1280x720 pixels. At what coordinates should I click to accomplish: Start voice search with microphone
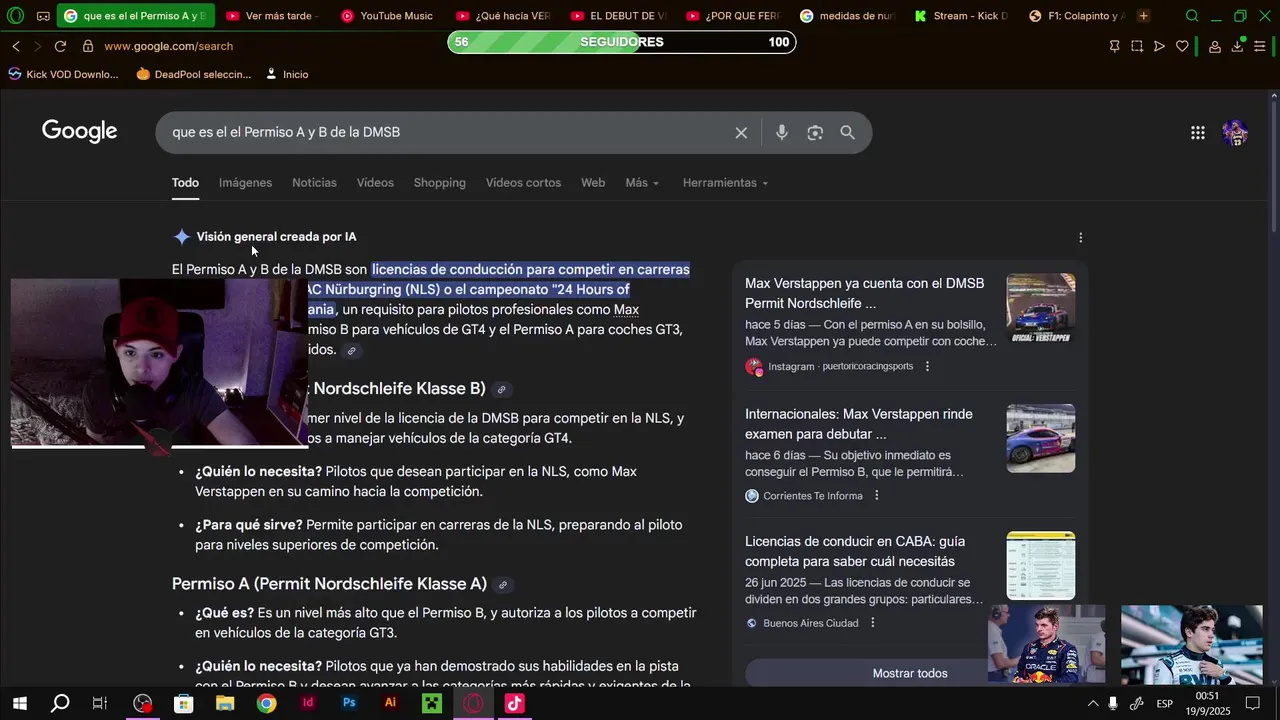point(782,133)
